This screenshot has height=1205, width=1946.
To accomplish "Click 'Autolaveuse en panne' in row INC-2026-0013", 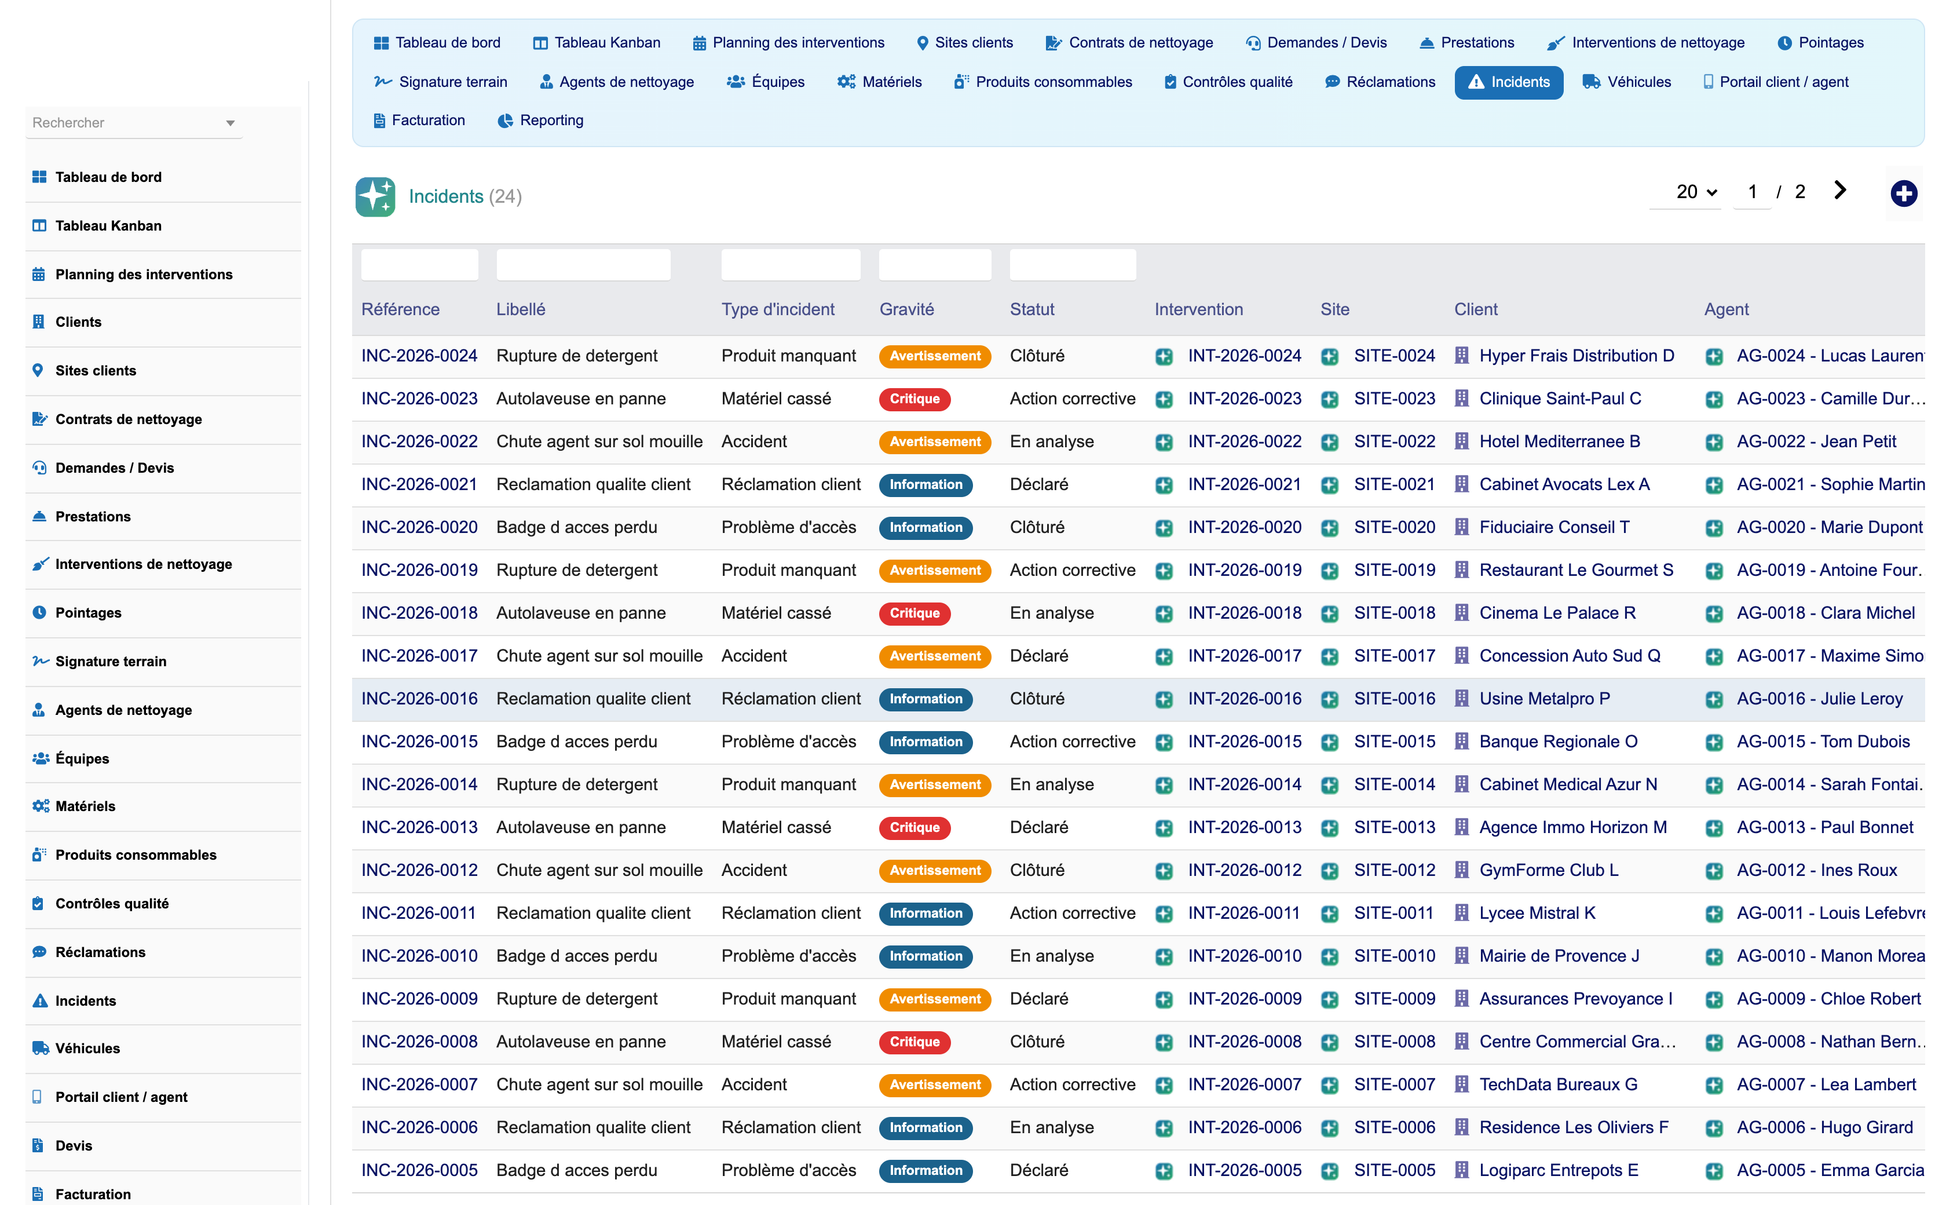I will coord(581,828).
